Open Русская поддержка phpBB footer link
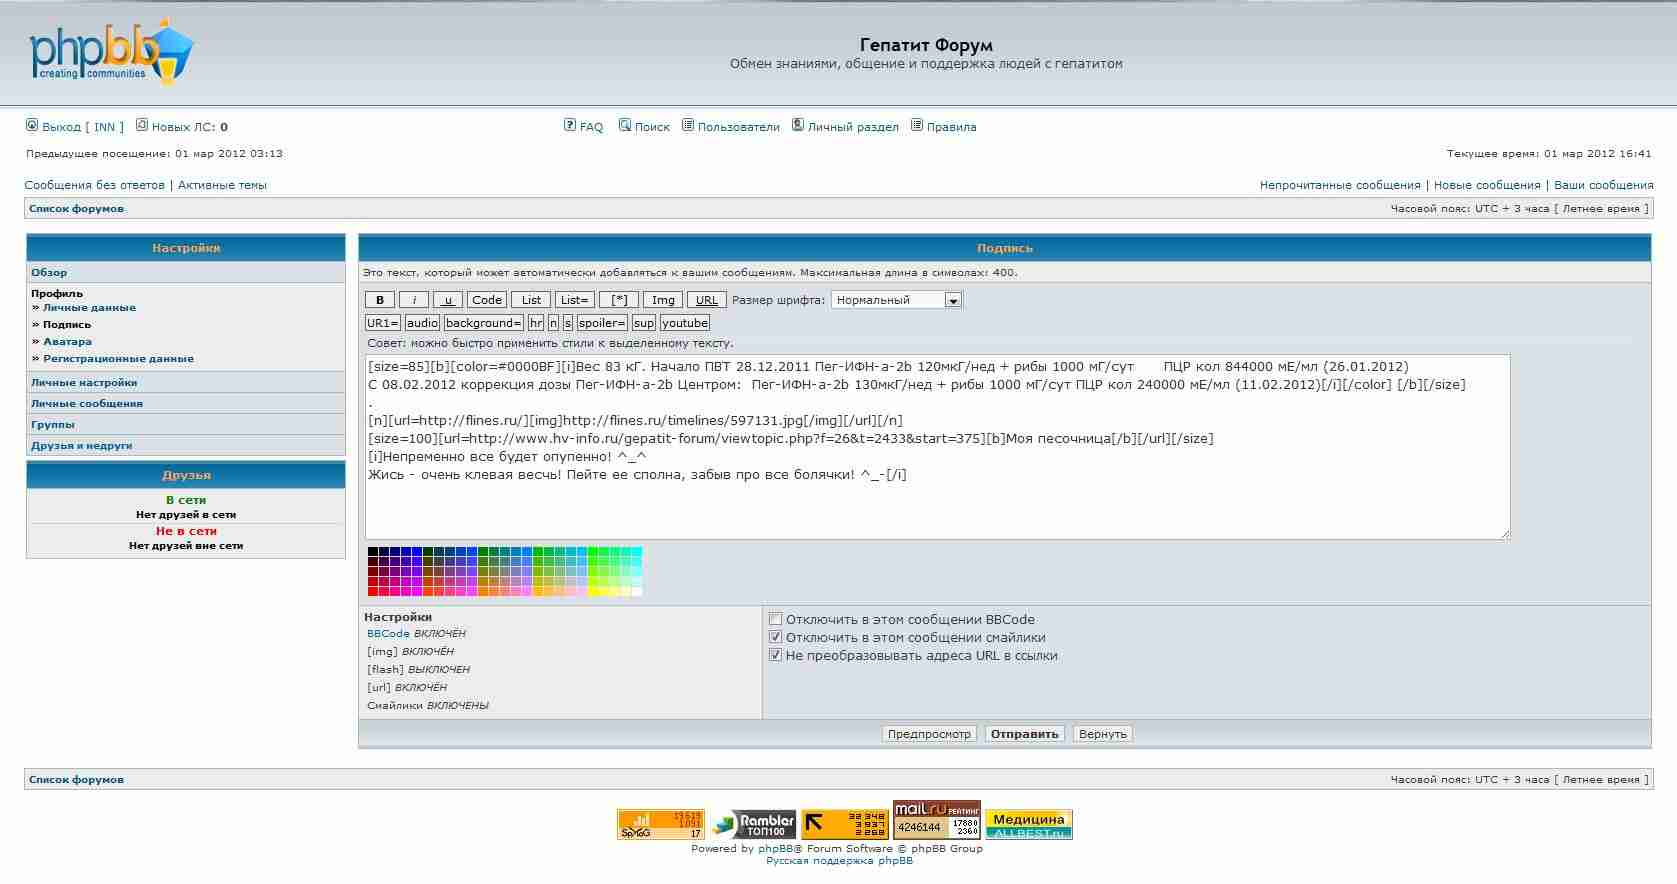The width and height of the screenshot is (1677, 884). coord(839,860)
